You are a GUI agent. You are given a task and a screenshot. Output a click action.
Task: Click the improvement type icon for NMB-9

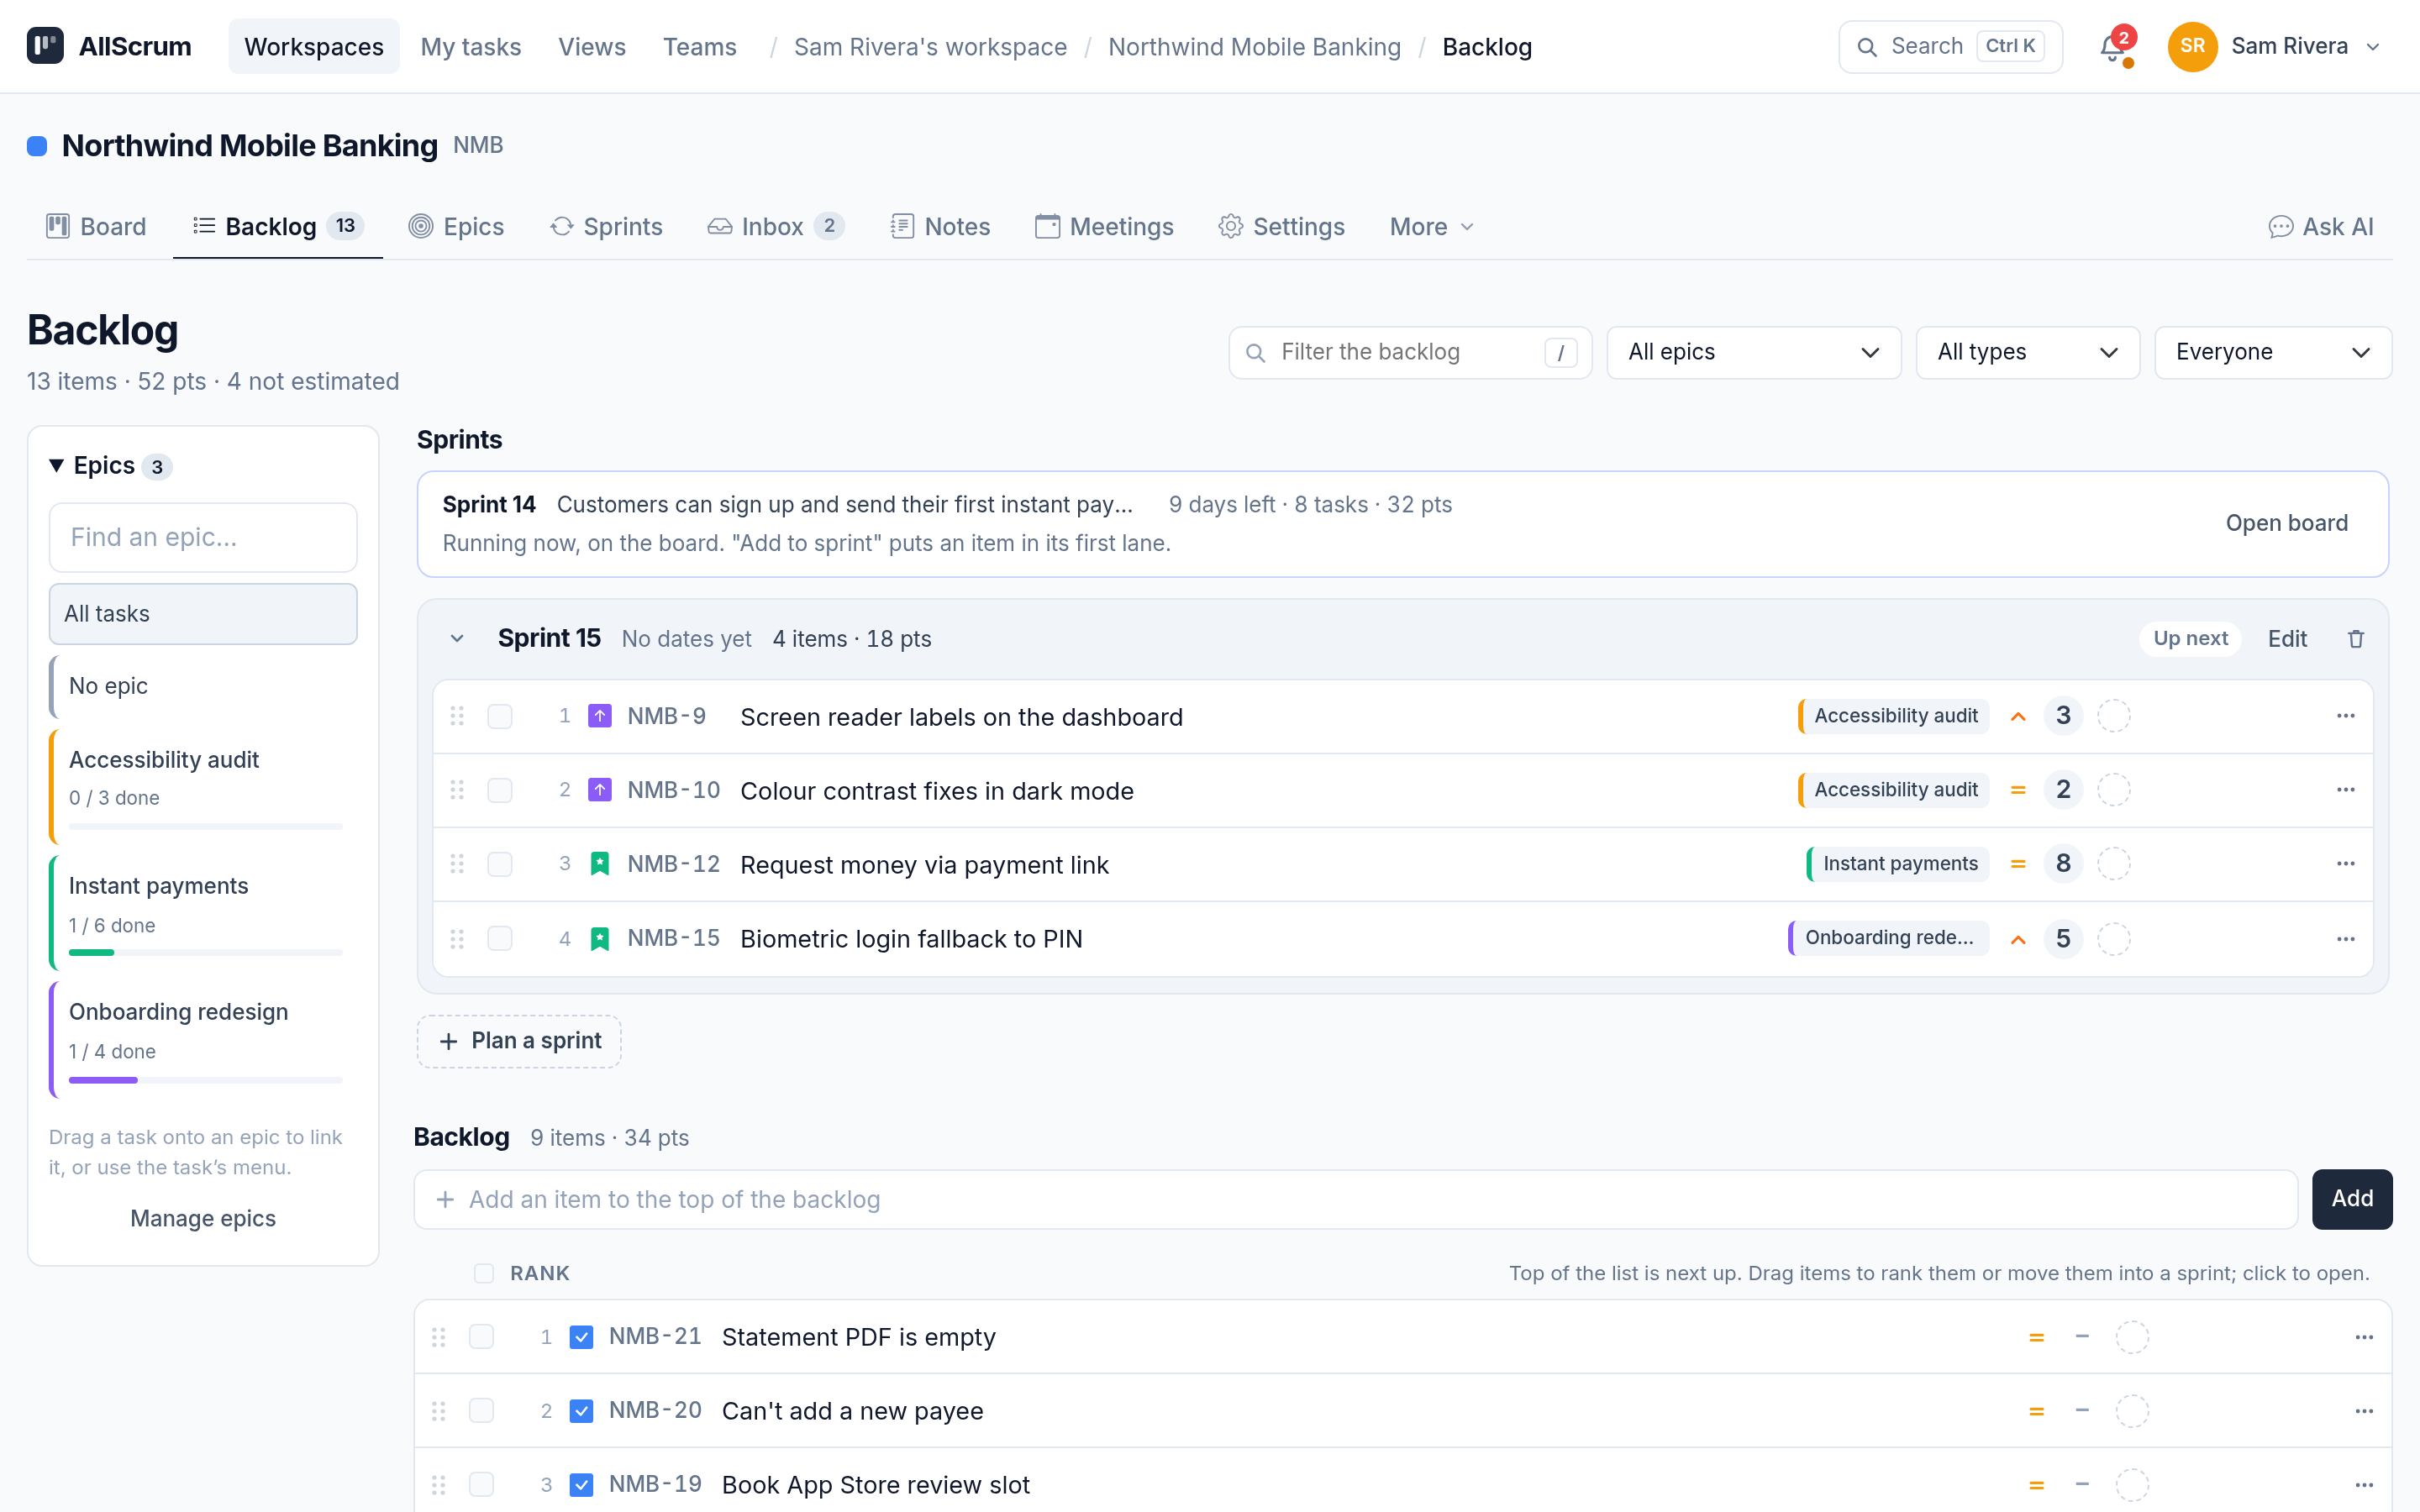click(x=600, y=716)
